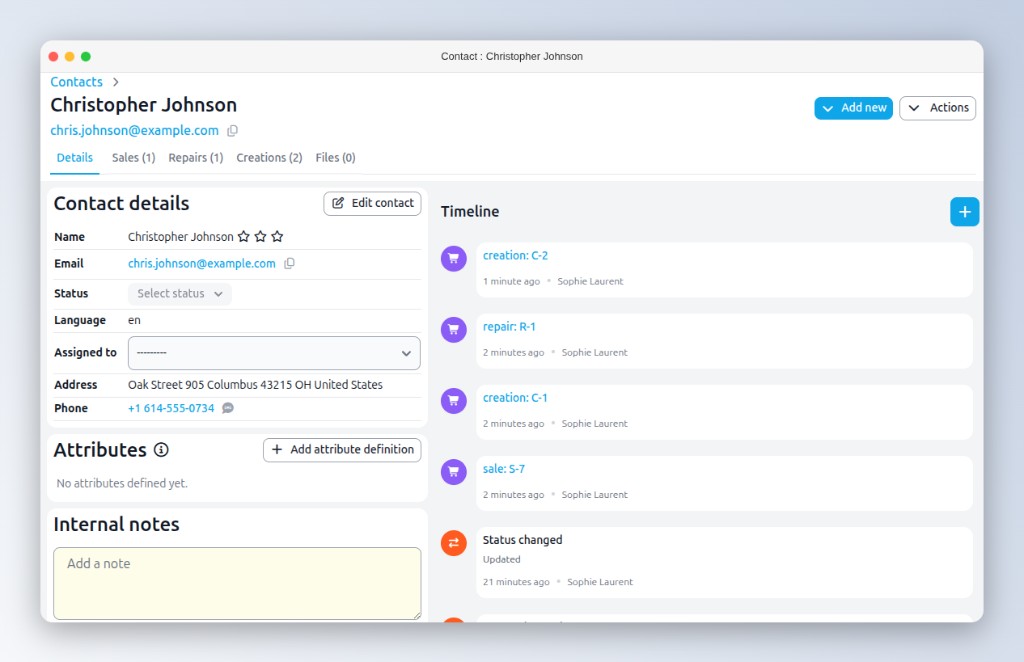This screenshot has width=1024, height=662.
Task: Switch to the Sales (1) tab
Action: tap(133, 158)
